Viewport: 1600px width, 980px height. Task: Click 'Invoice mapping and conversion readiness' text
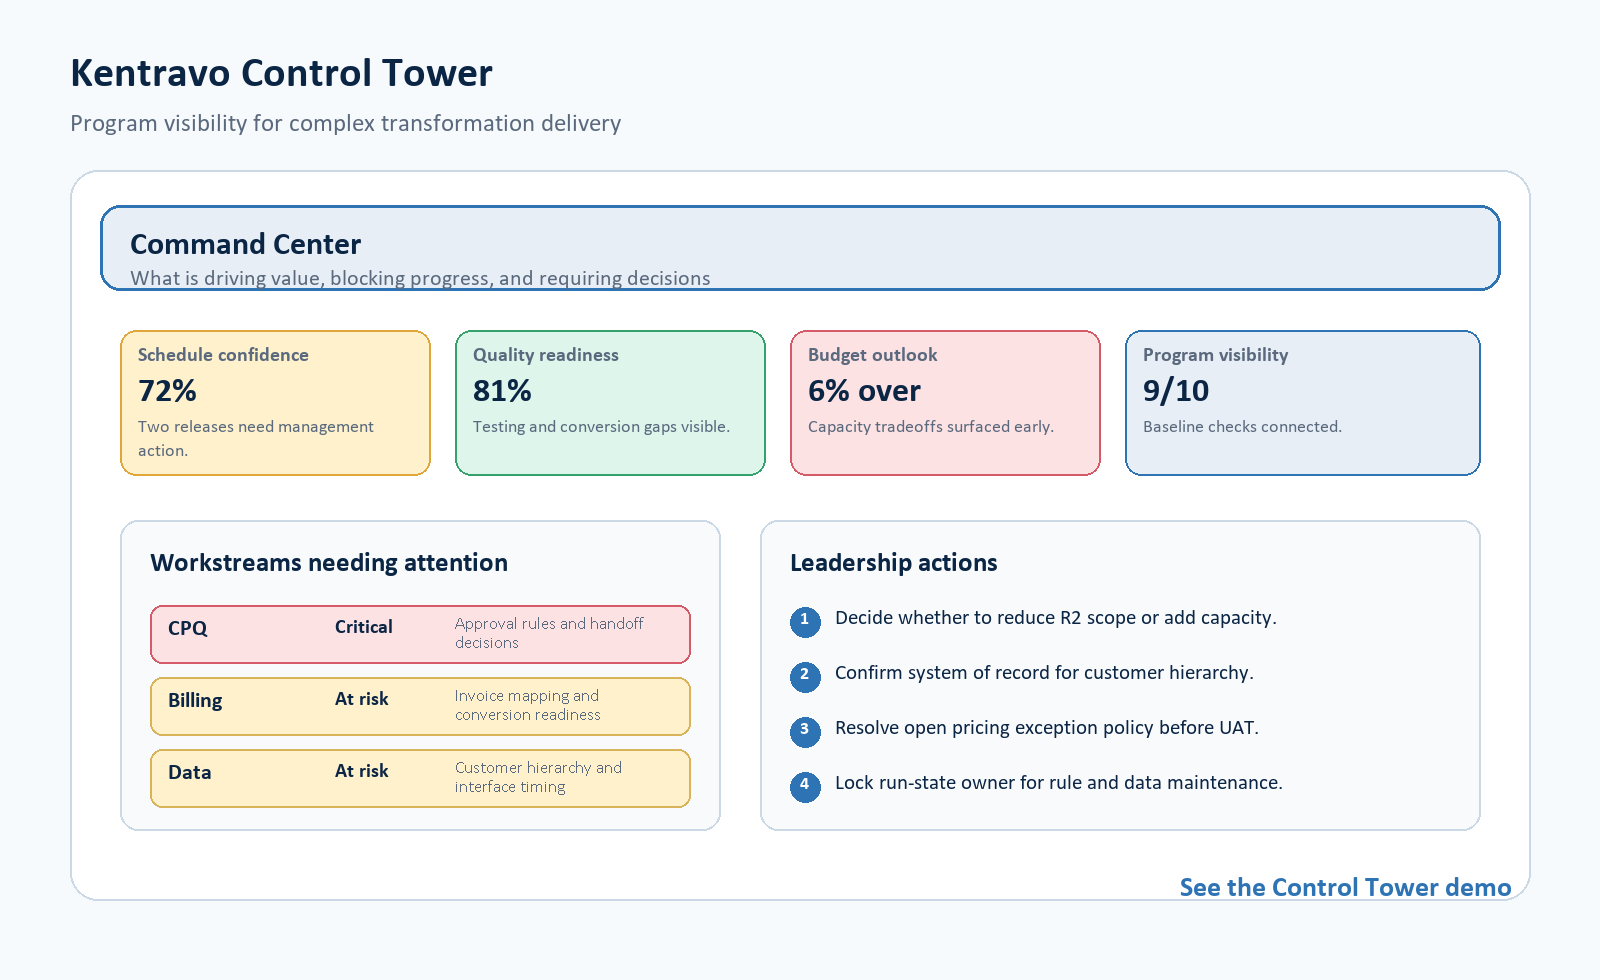click(528, 705)
